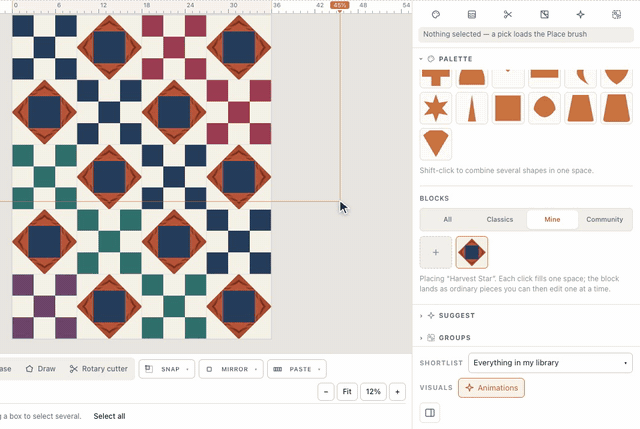Viewport: 640px width, 429px height.
Task: Open the Snap options dropdown
Action: pos(167,369)
